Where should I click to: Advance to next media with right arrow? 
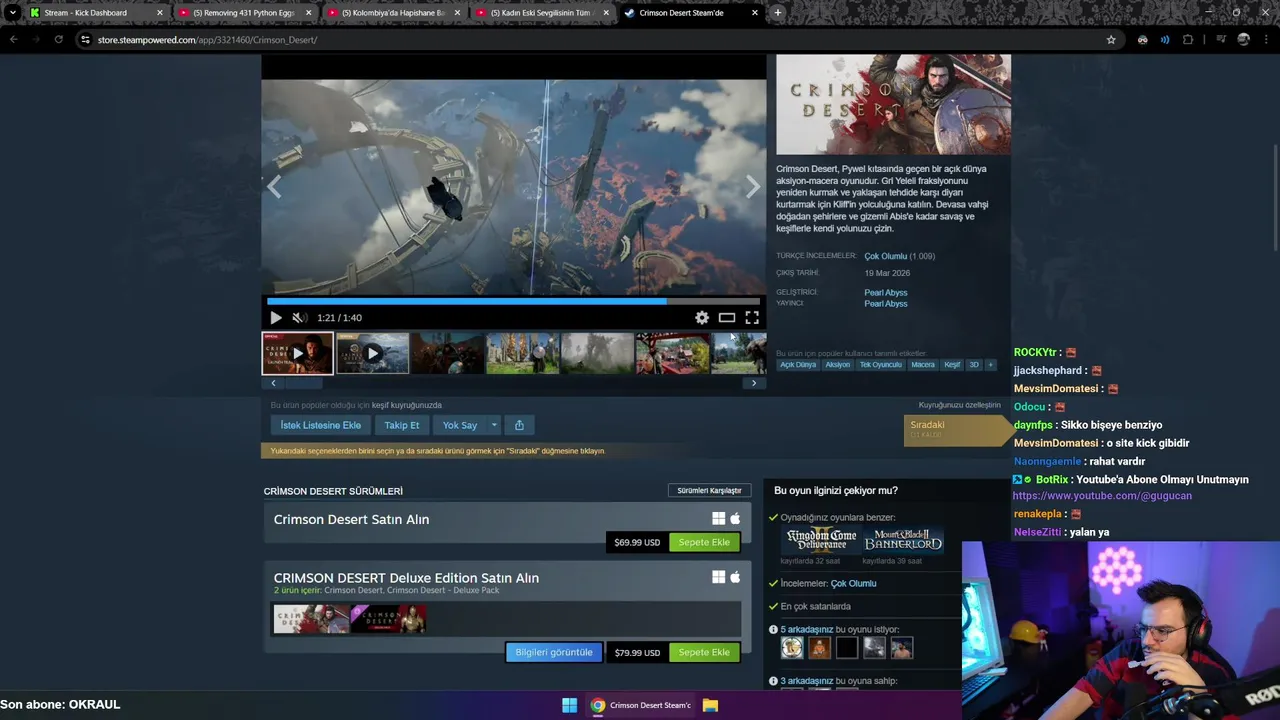coord(753,187)
